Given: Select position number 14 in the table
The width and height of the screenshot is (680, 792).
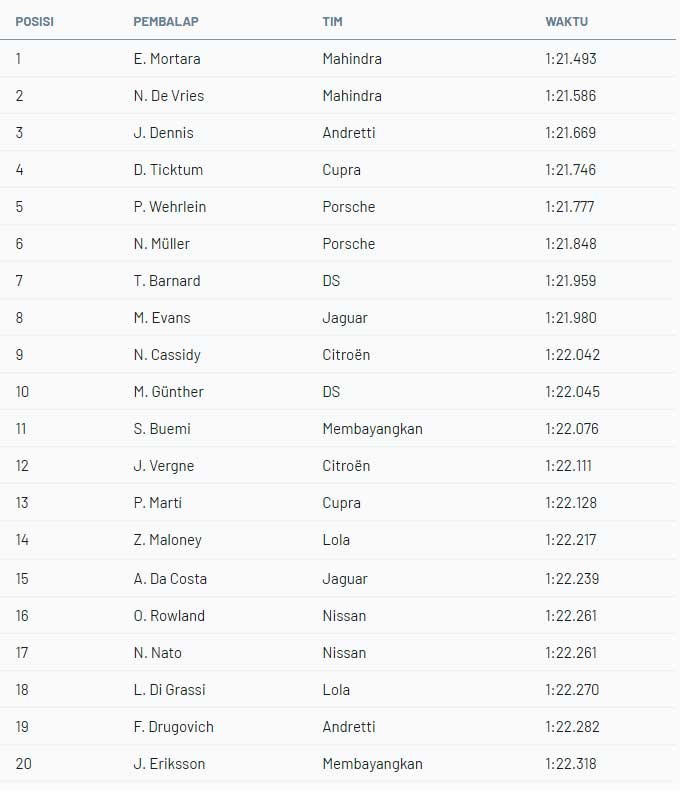Looking at the screenshot, I should (23, 540).
